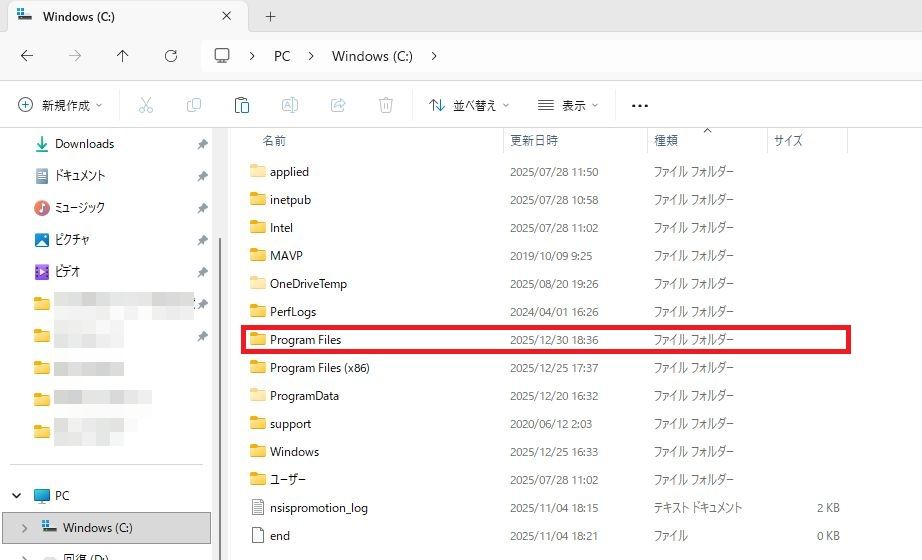Open the 表示 view dropdown
Viewport: 922px width, 560px height.
pyautogui.click(x=567, y=105)
